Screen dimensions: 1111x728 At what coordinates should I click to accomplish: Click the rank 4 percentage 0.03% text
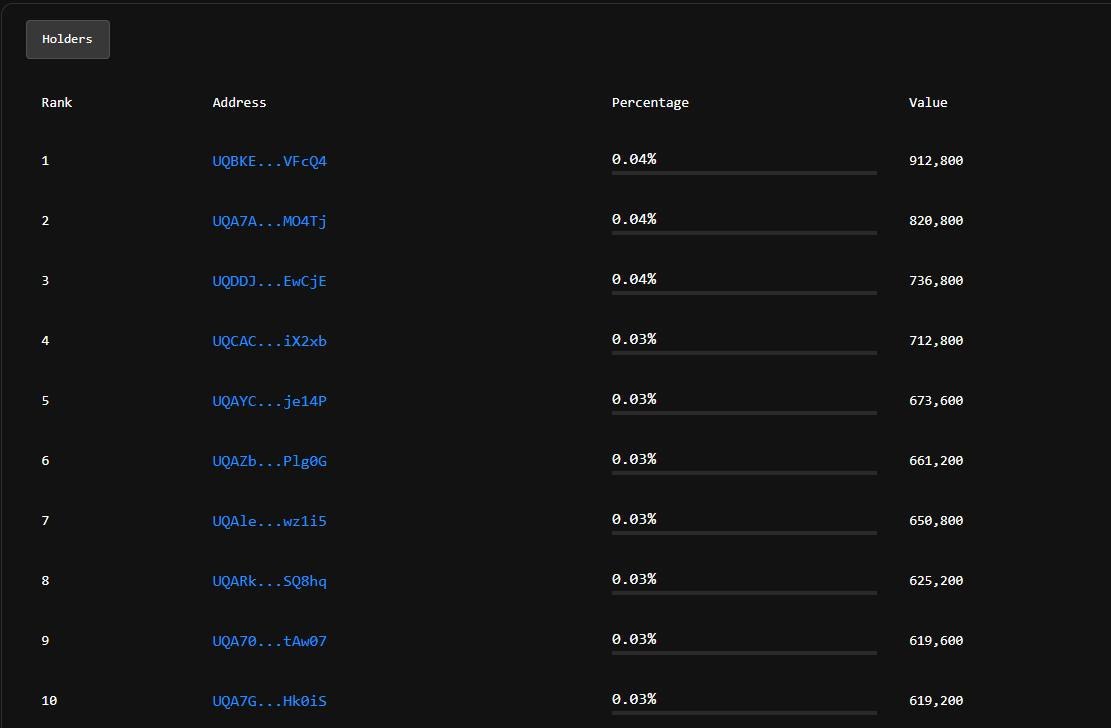click(x=634, y=339)
